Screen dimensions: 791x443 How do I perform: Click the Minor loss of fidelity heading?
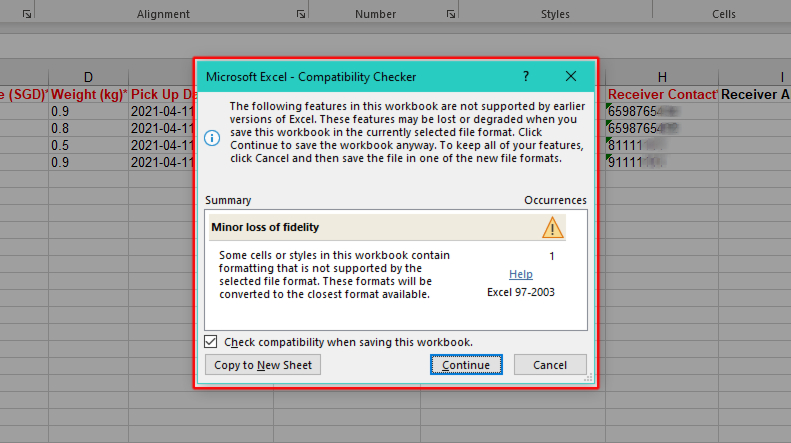265,227
